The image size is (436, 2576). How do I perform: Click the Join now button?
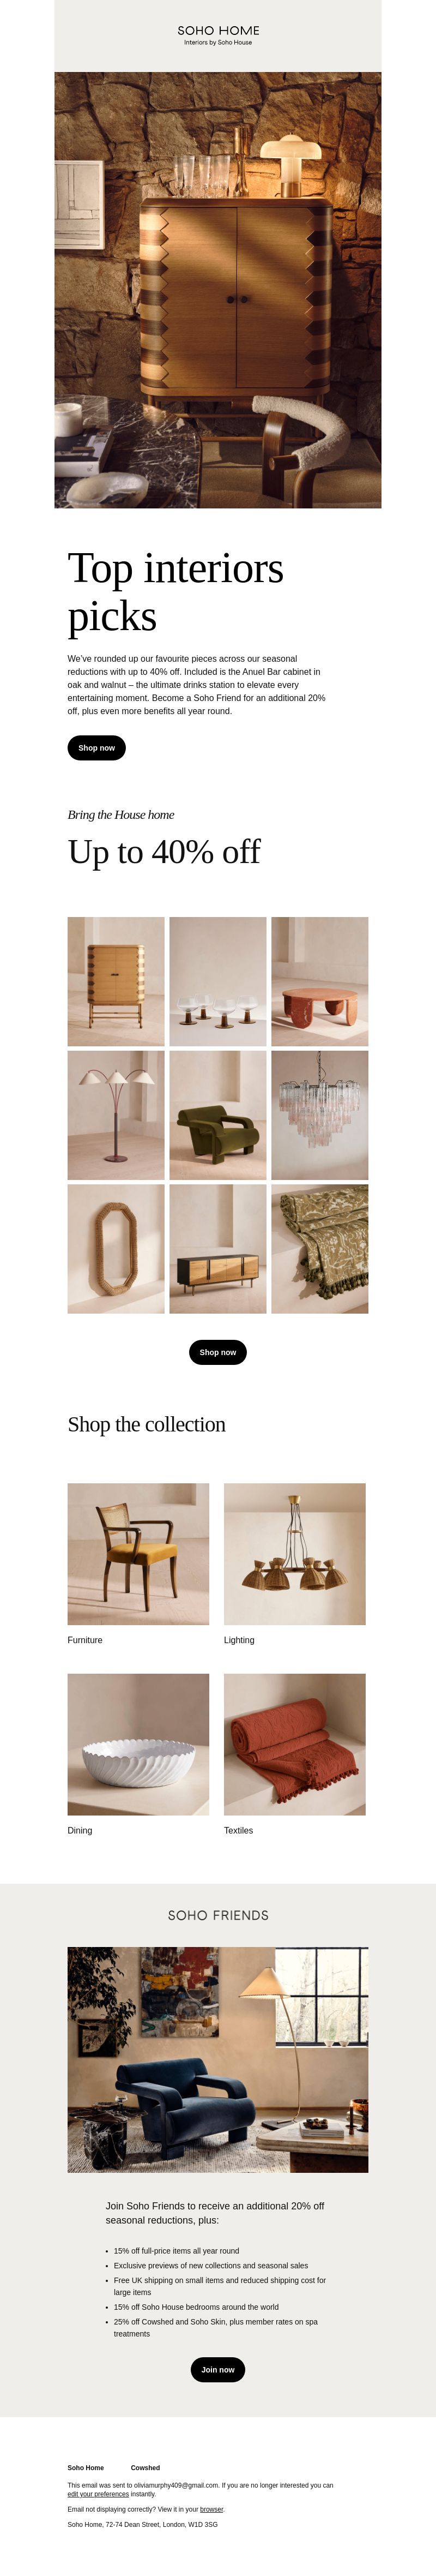pyautogui.click(x=218, y=2369)
